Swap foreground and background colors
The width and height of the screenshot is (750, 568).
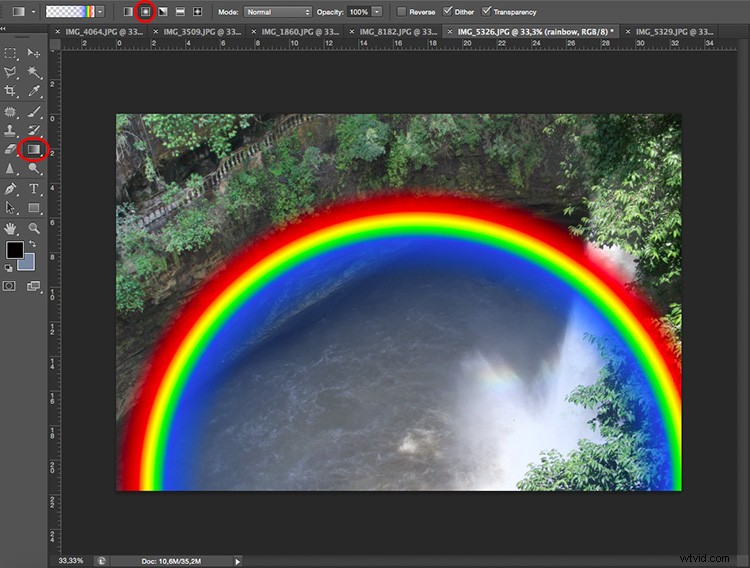(x=32, y=244)
